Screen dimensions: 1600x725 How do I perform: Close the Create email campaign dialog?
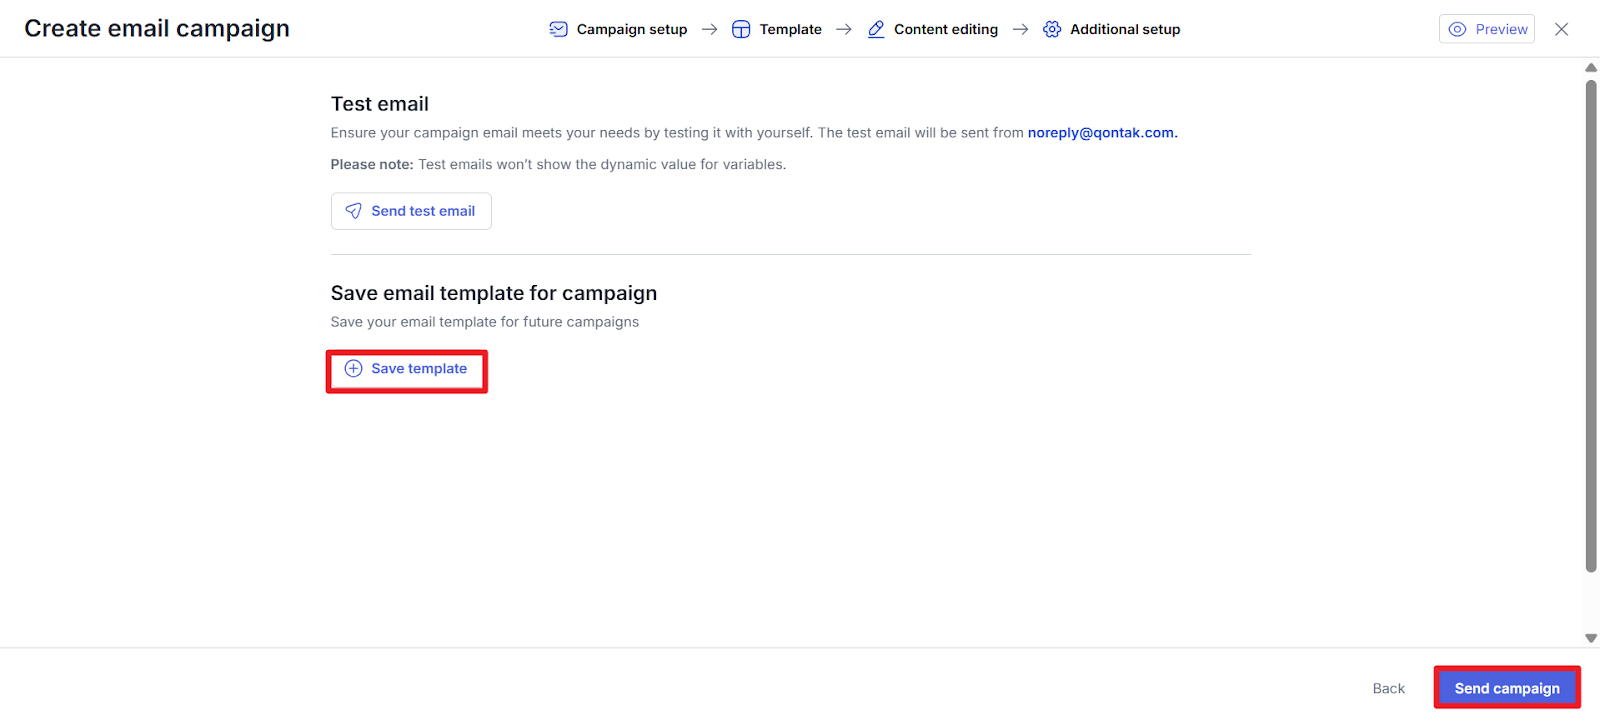click(1561, 29)
